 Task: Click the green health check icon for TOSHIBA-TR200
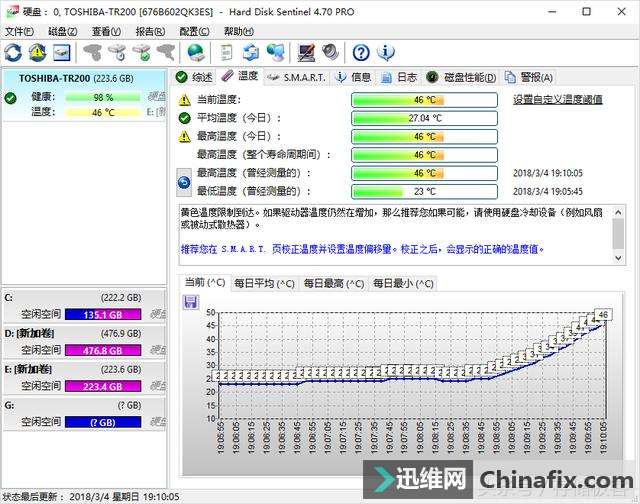(x=11, y=98)
